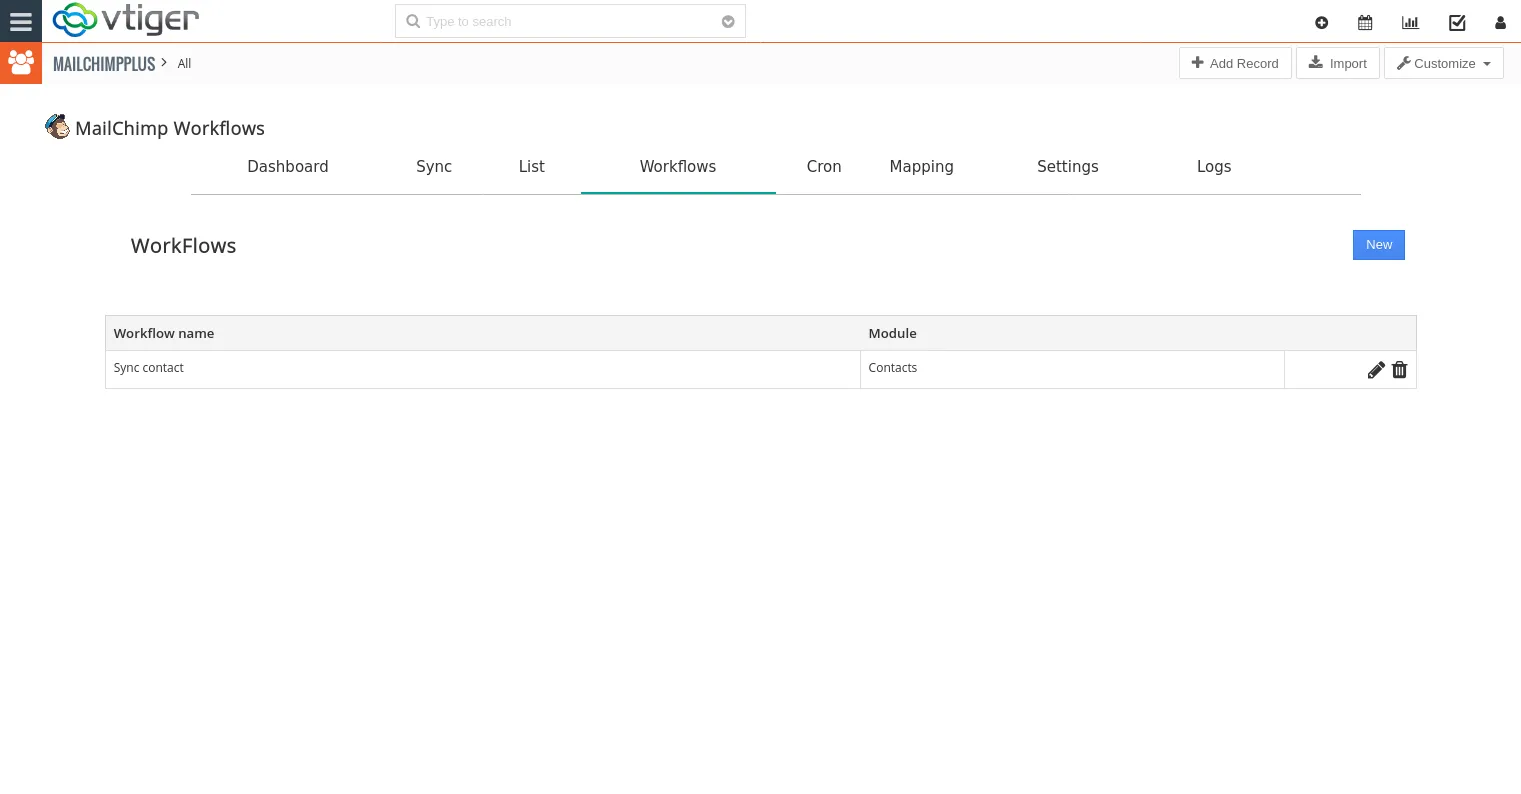Expand the search module dropdown arrow

pyautogui.click(x=728, y=22)
